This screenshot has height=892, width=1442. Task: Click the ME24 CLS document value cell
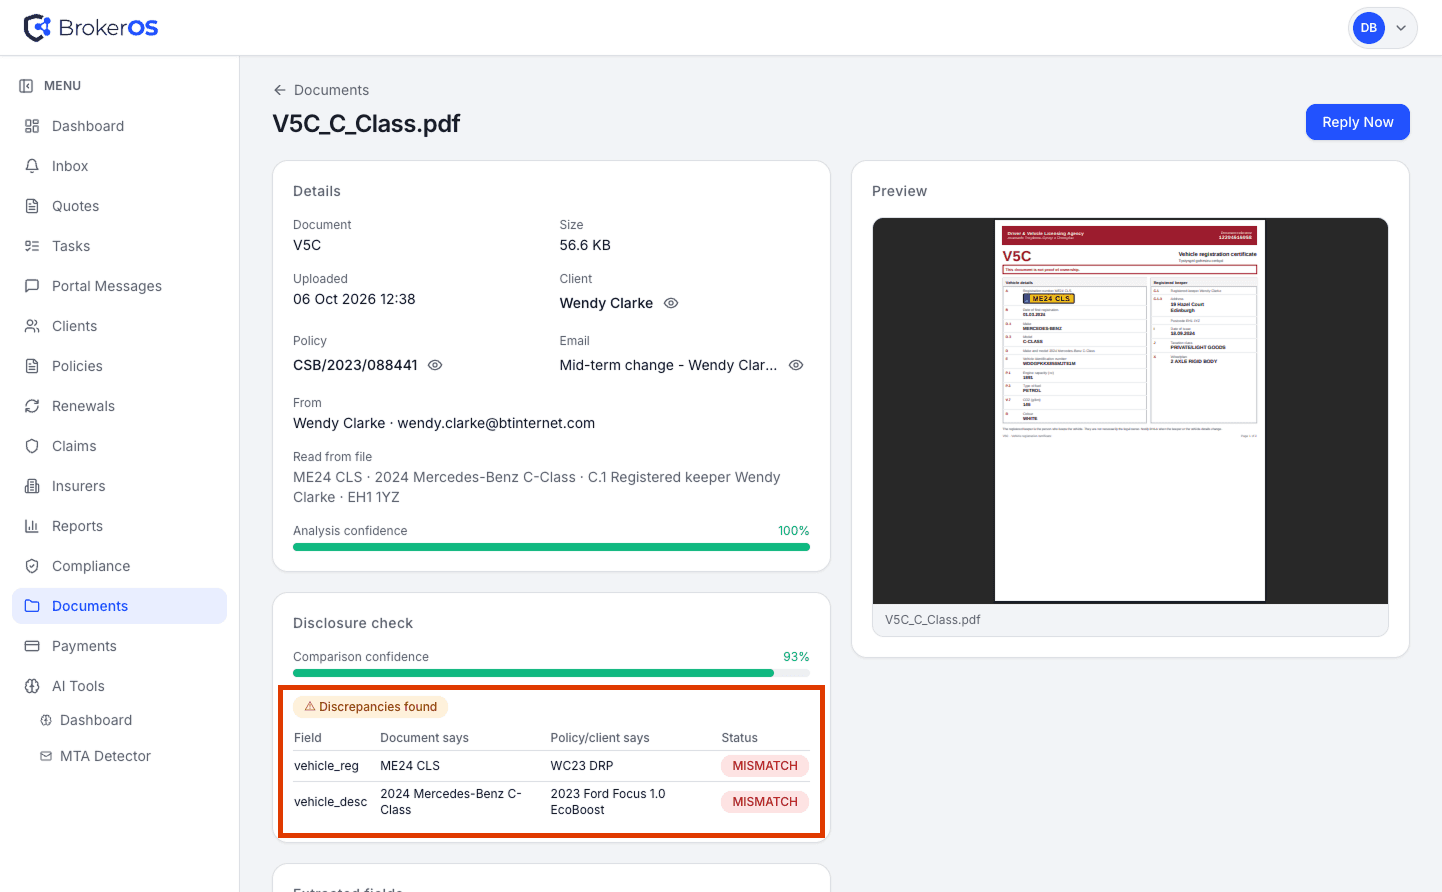click(410, 766)
